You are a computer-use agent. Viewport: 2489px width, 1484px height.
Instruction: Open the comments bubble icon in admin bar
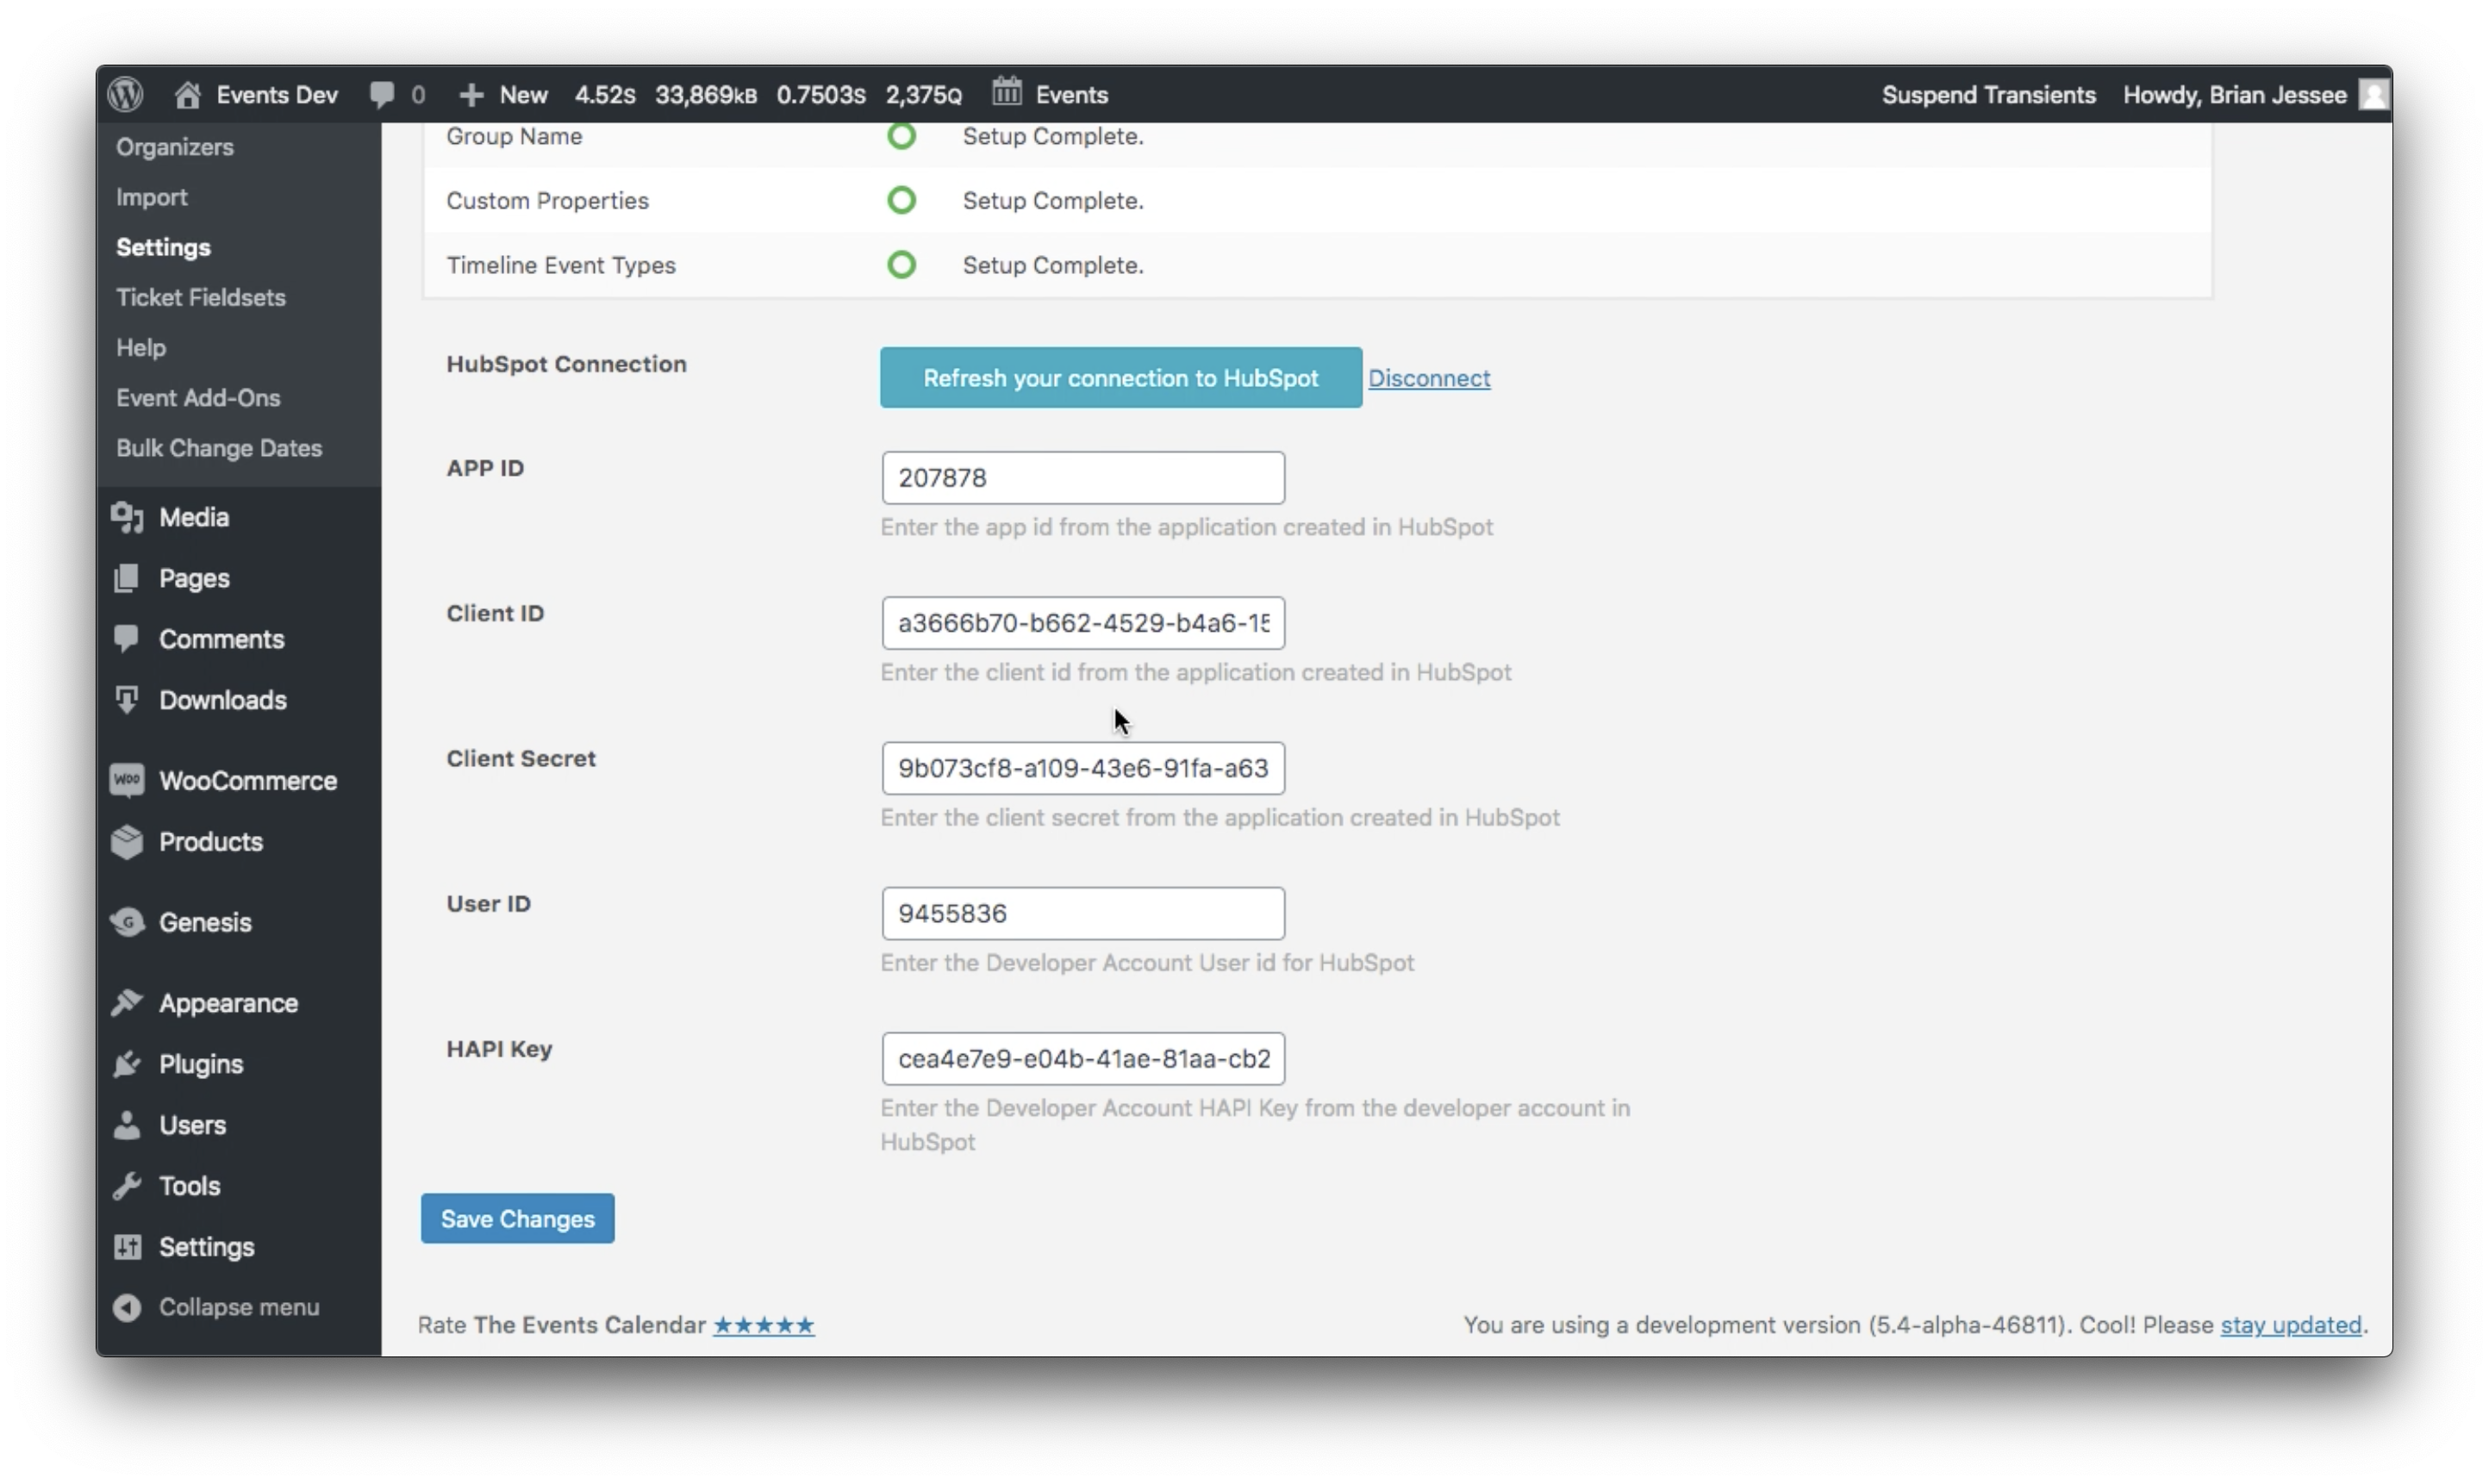click(381, 94)
